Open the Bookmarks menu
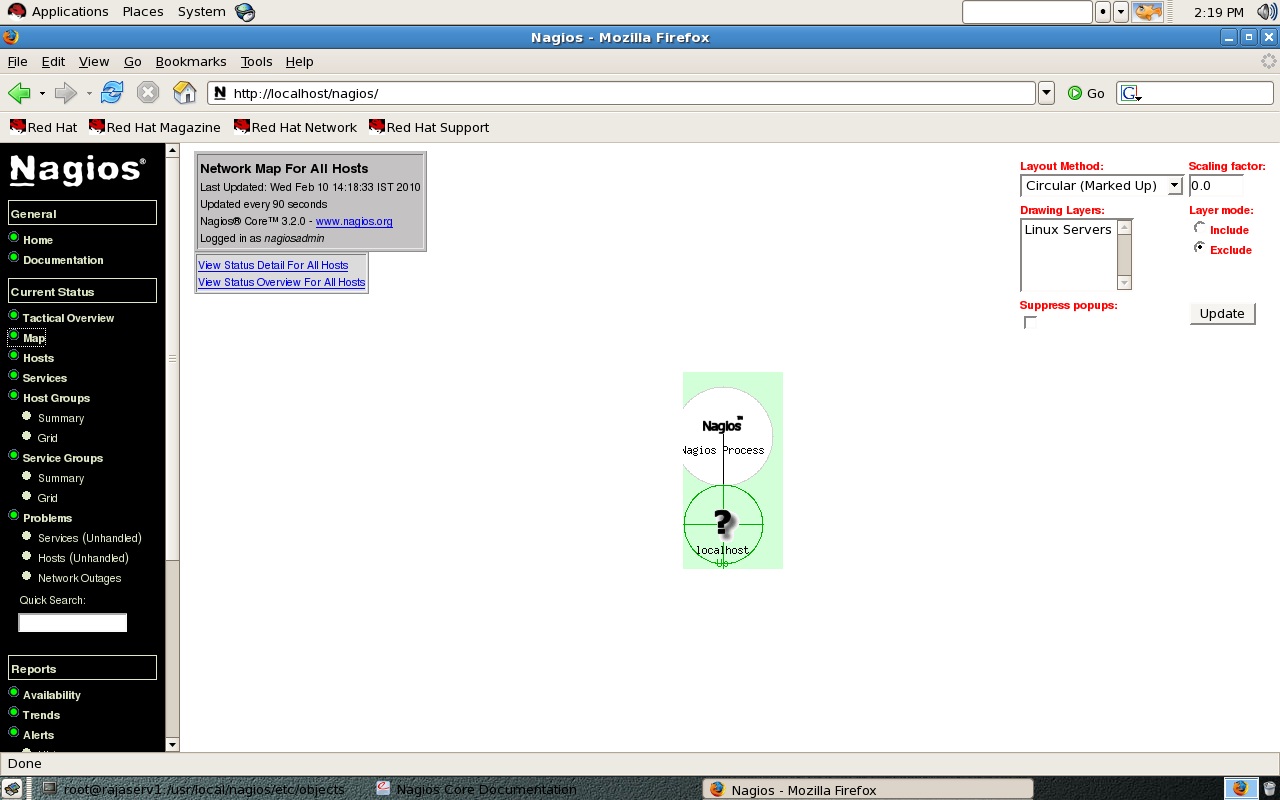The height and width of the screenshot is (800, 1280). 191,61
